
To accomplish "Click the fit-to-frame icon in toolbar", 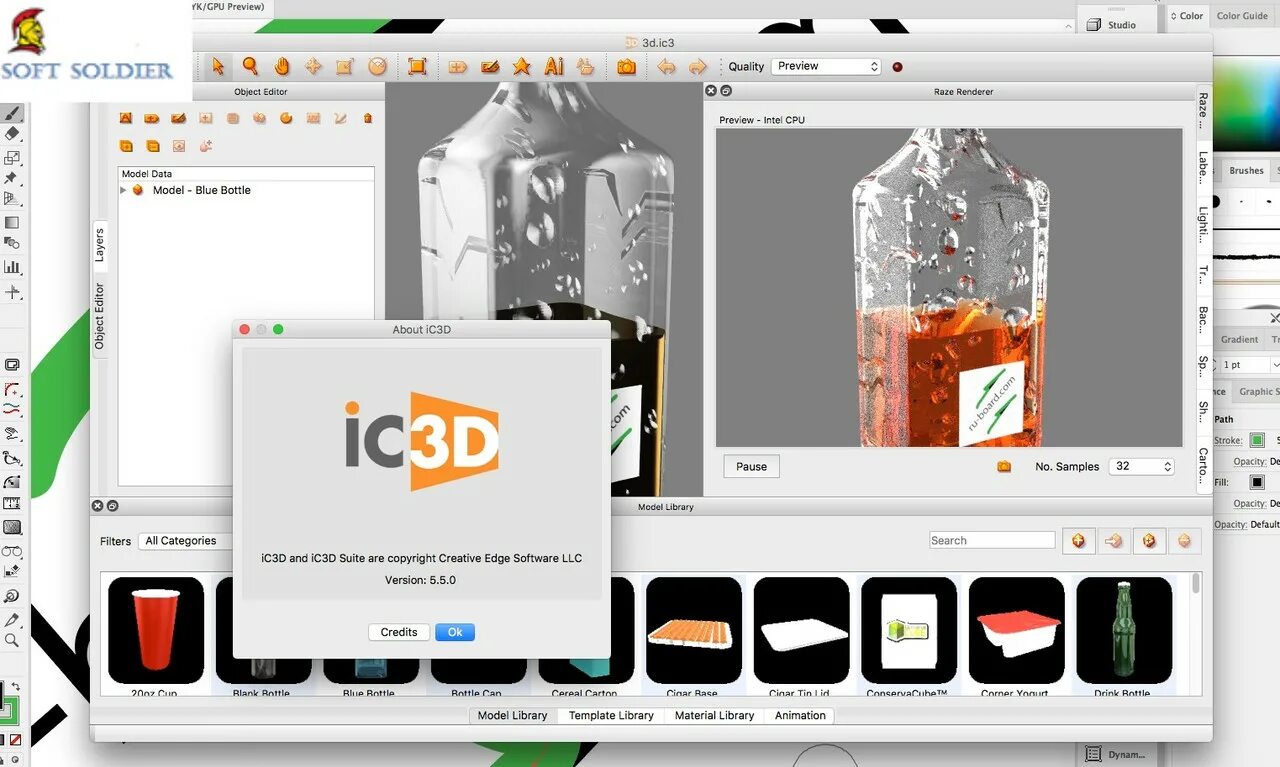I will [417, 66].
